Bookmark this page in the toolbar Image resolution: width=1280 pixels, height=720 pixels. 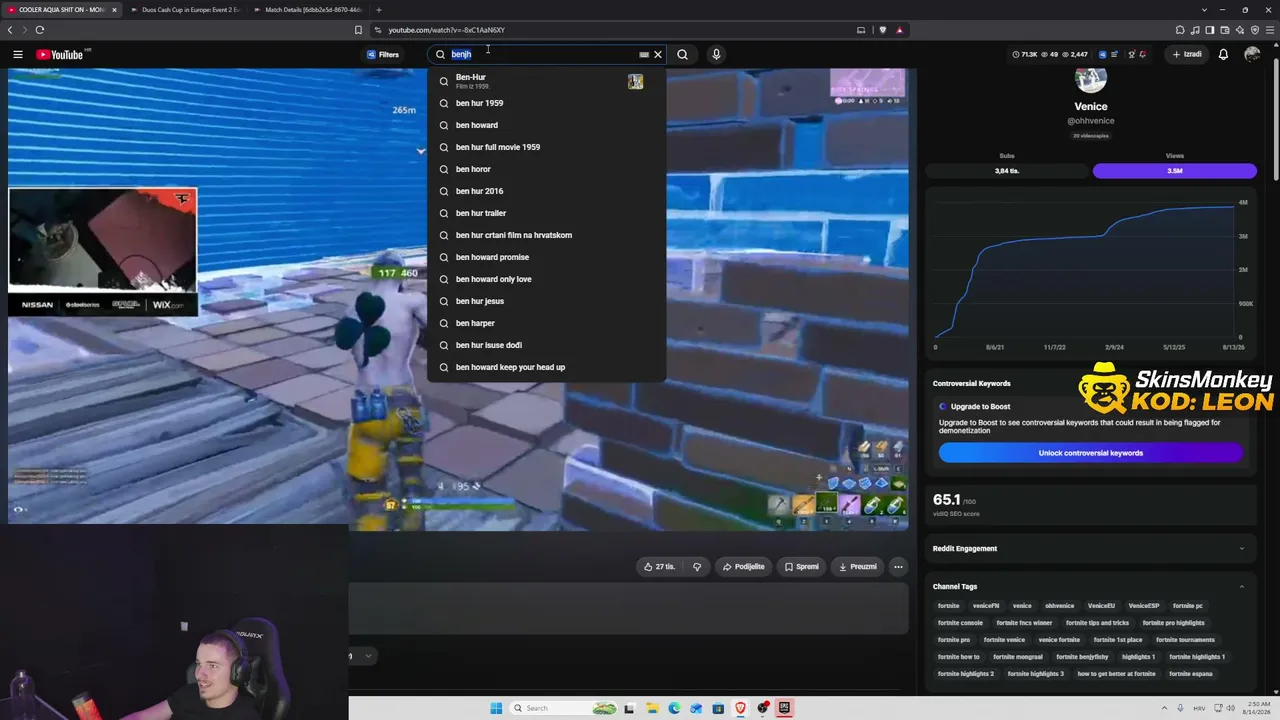358,30
